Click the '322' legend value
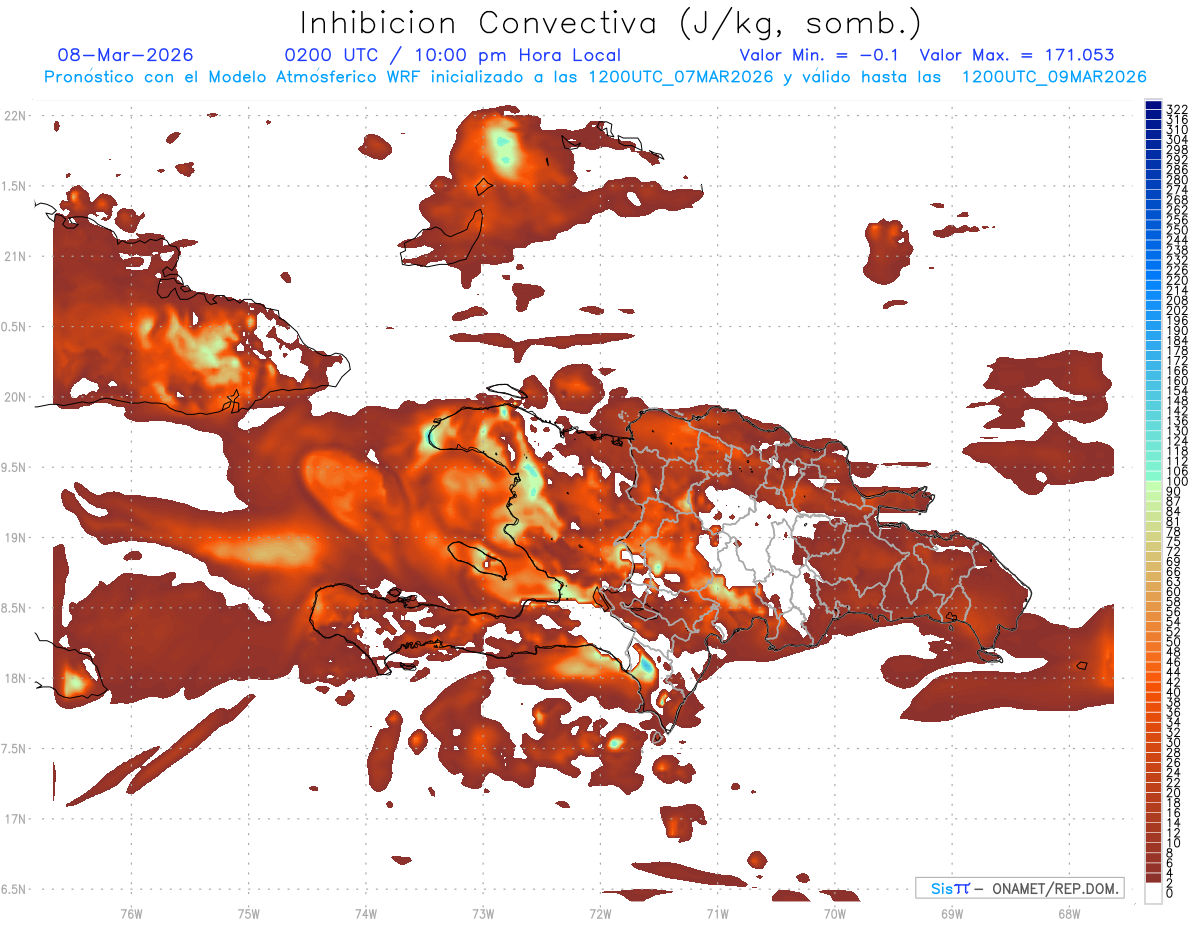 (x=1176, y=108)
